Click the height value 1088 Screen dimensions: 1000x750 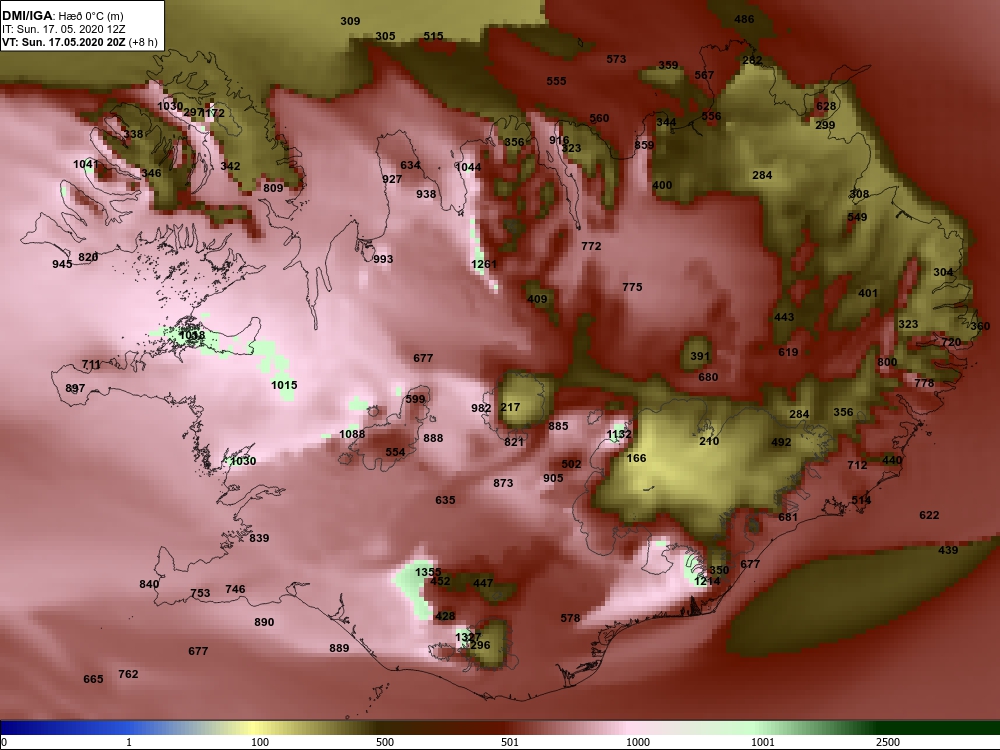(352, 434)
